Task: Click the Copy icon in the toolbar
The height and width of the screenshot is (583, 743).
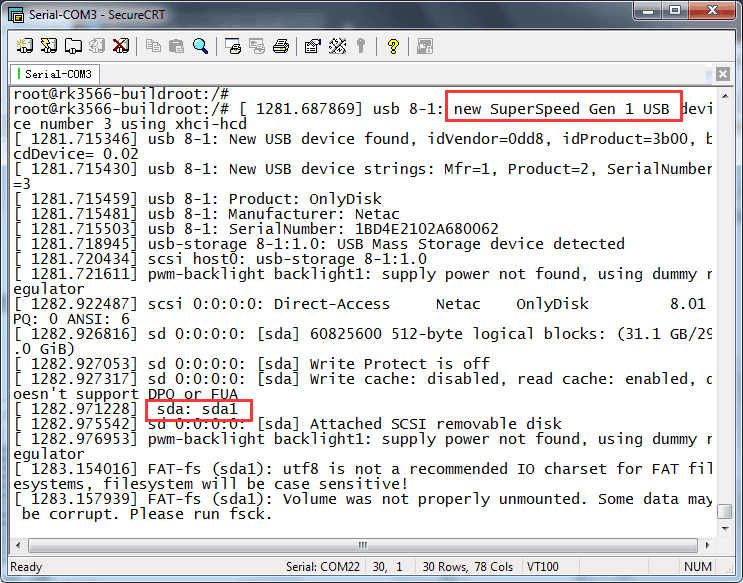Action: point(153,46)
